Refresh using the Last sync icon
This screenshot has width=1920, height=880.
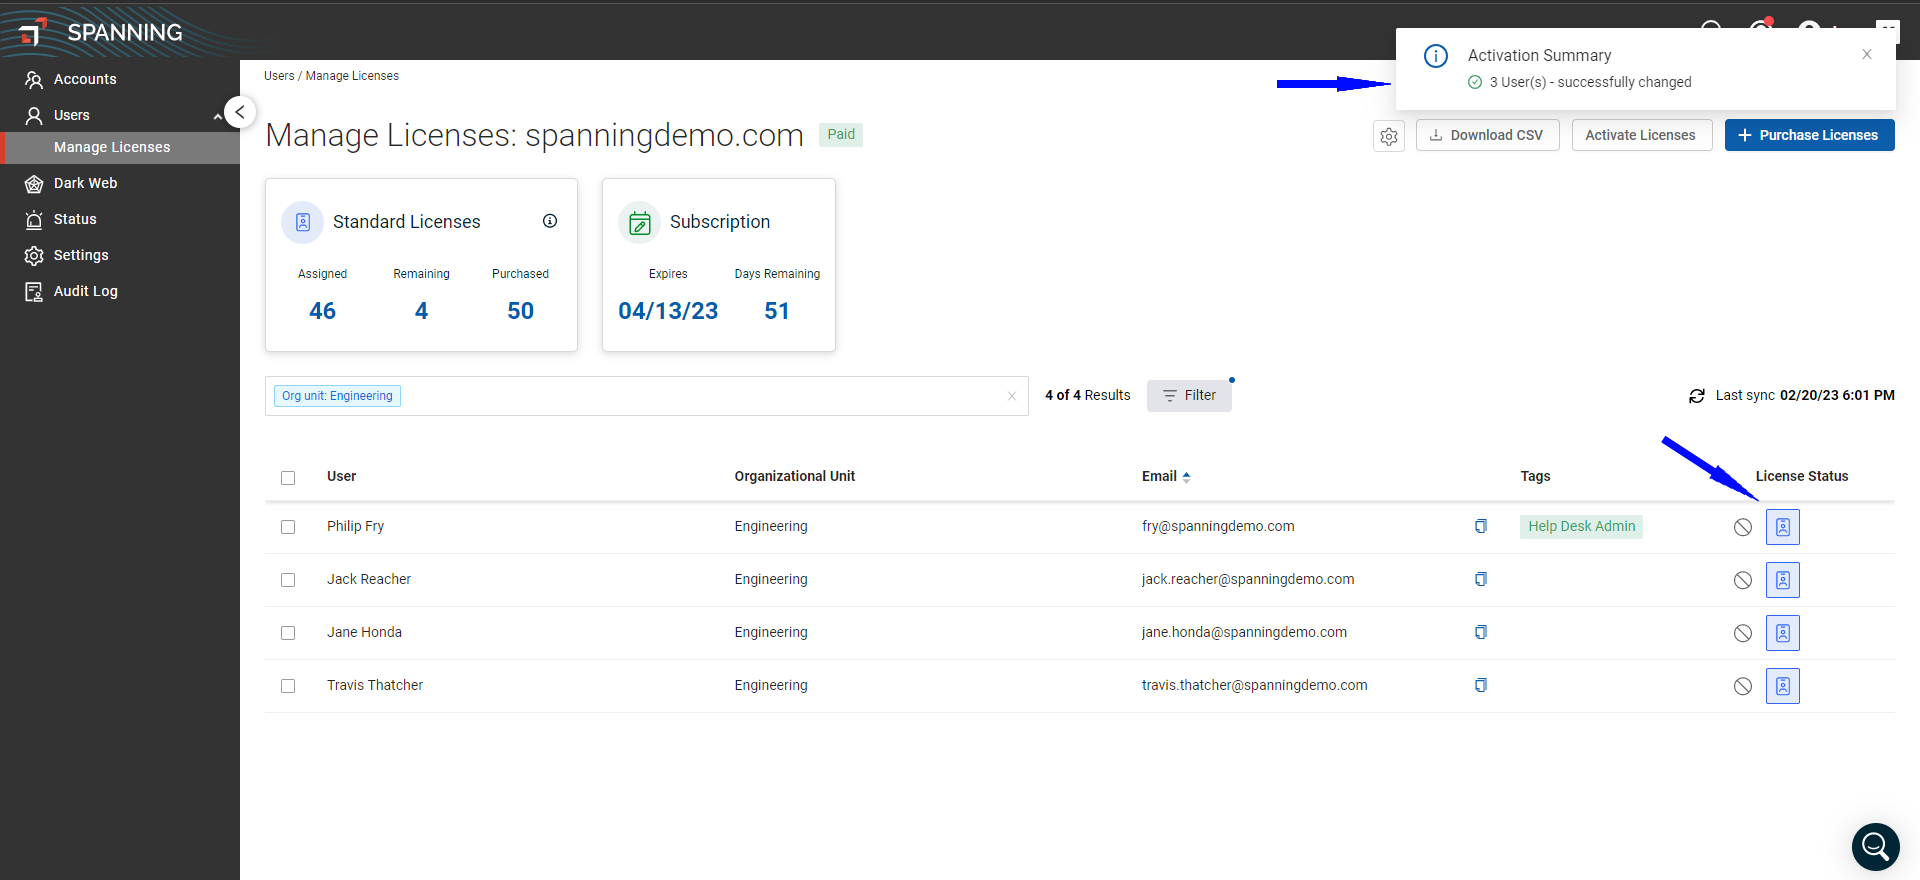pyautogui.click(x=1697, y=396)
